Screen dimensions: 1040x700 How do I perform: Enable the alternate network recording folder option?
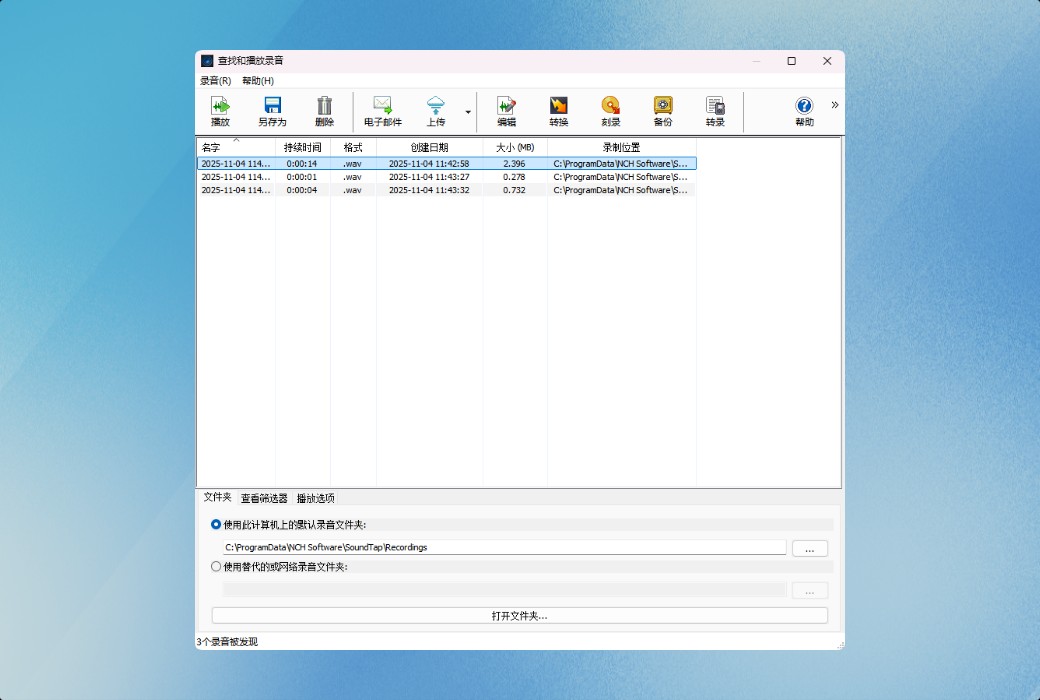[x=215, y=566]
